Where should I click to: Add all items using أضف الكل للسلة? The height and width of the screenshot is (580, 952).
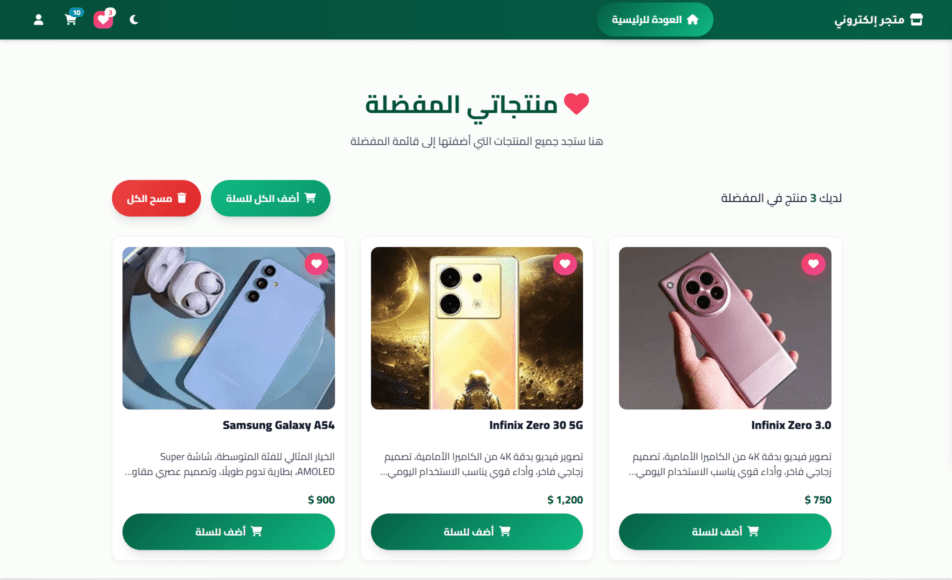270,198
